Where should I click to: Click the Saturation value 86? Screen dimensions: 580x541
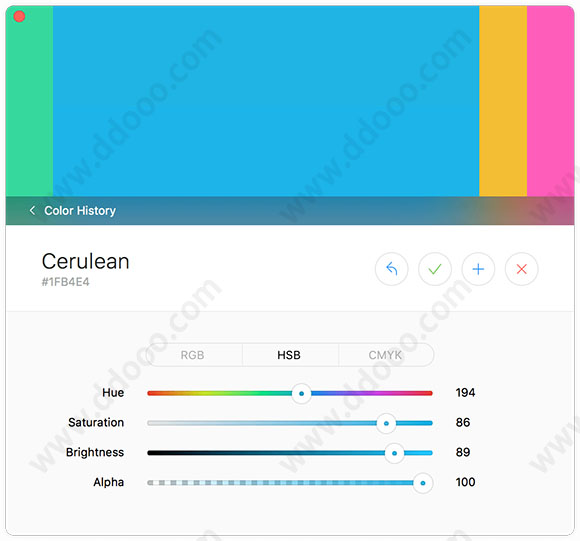[463, 422]
